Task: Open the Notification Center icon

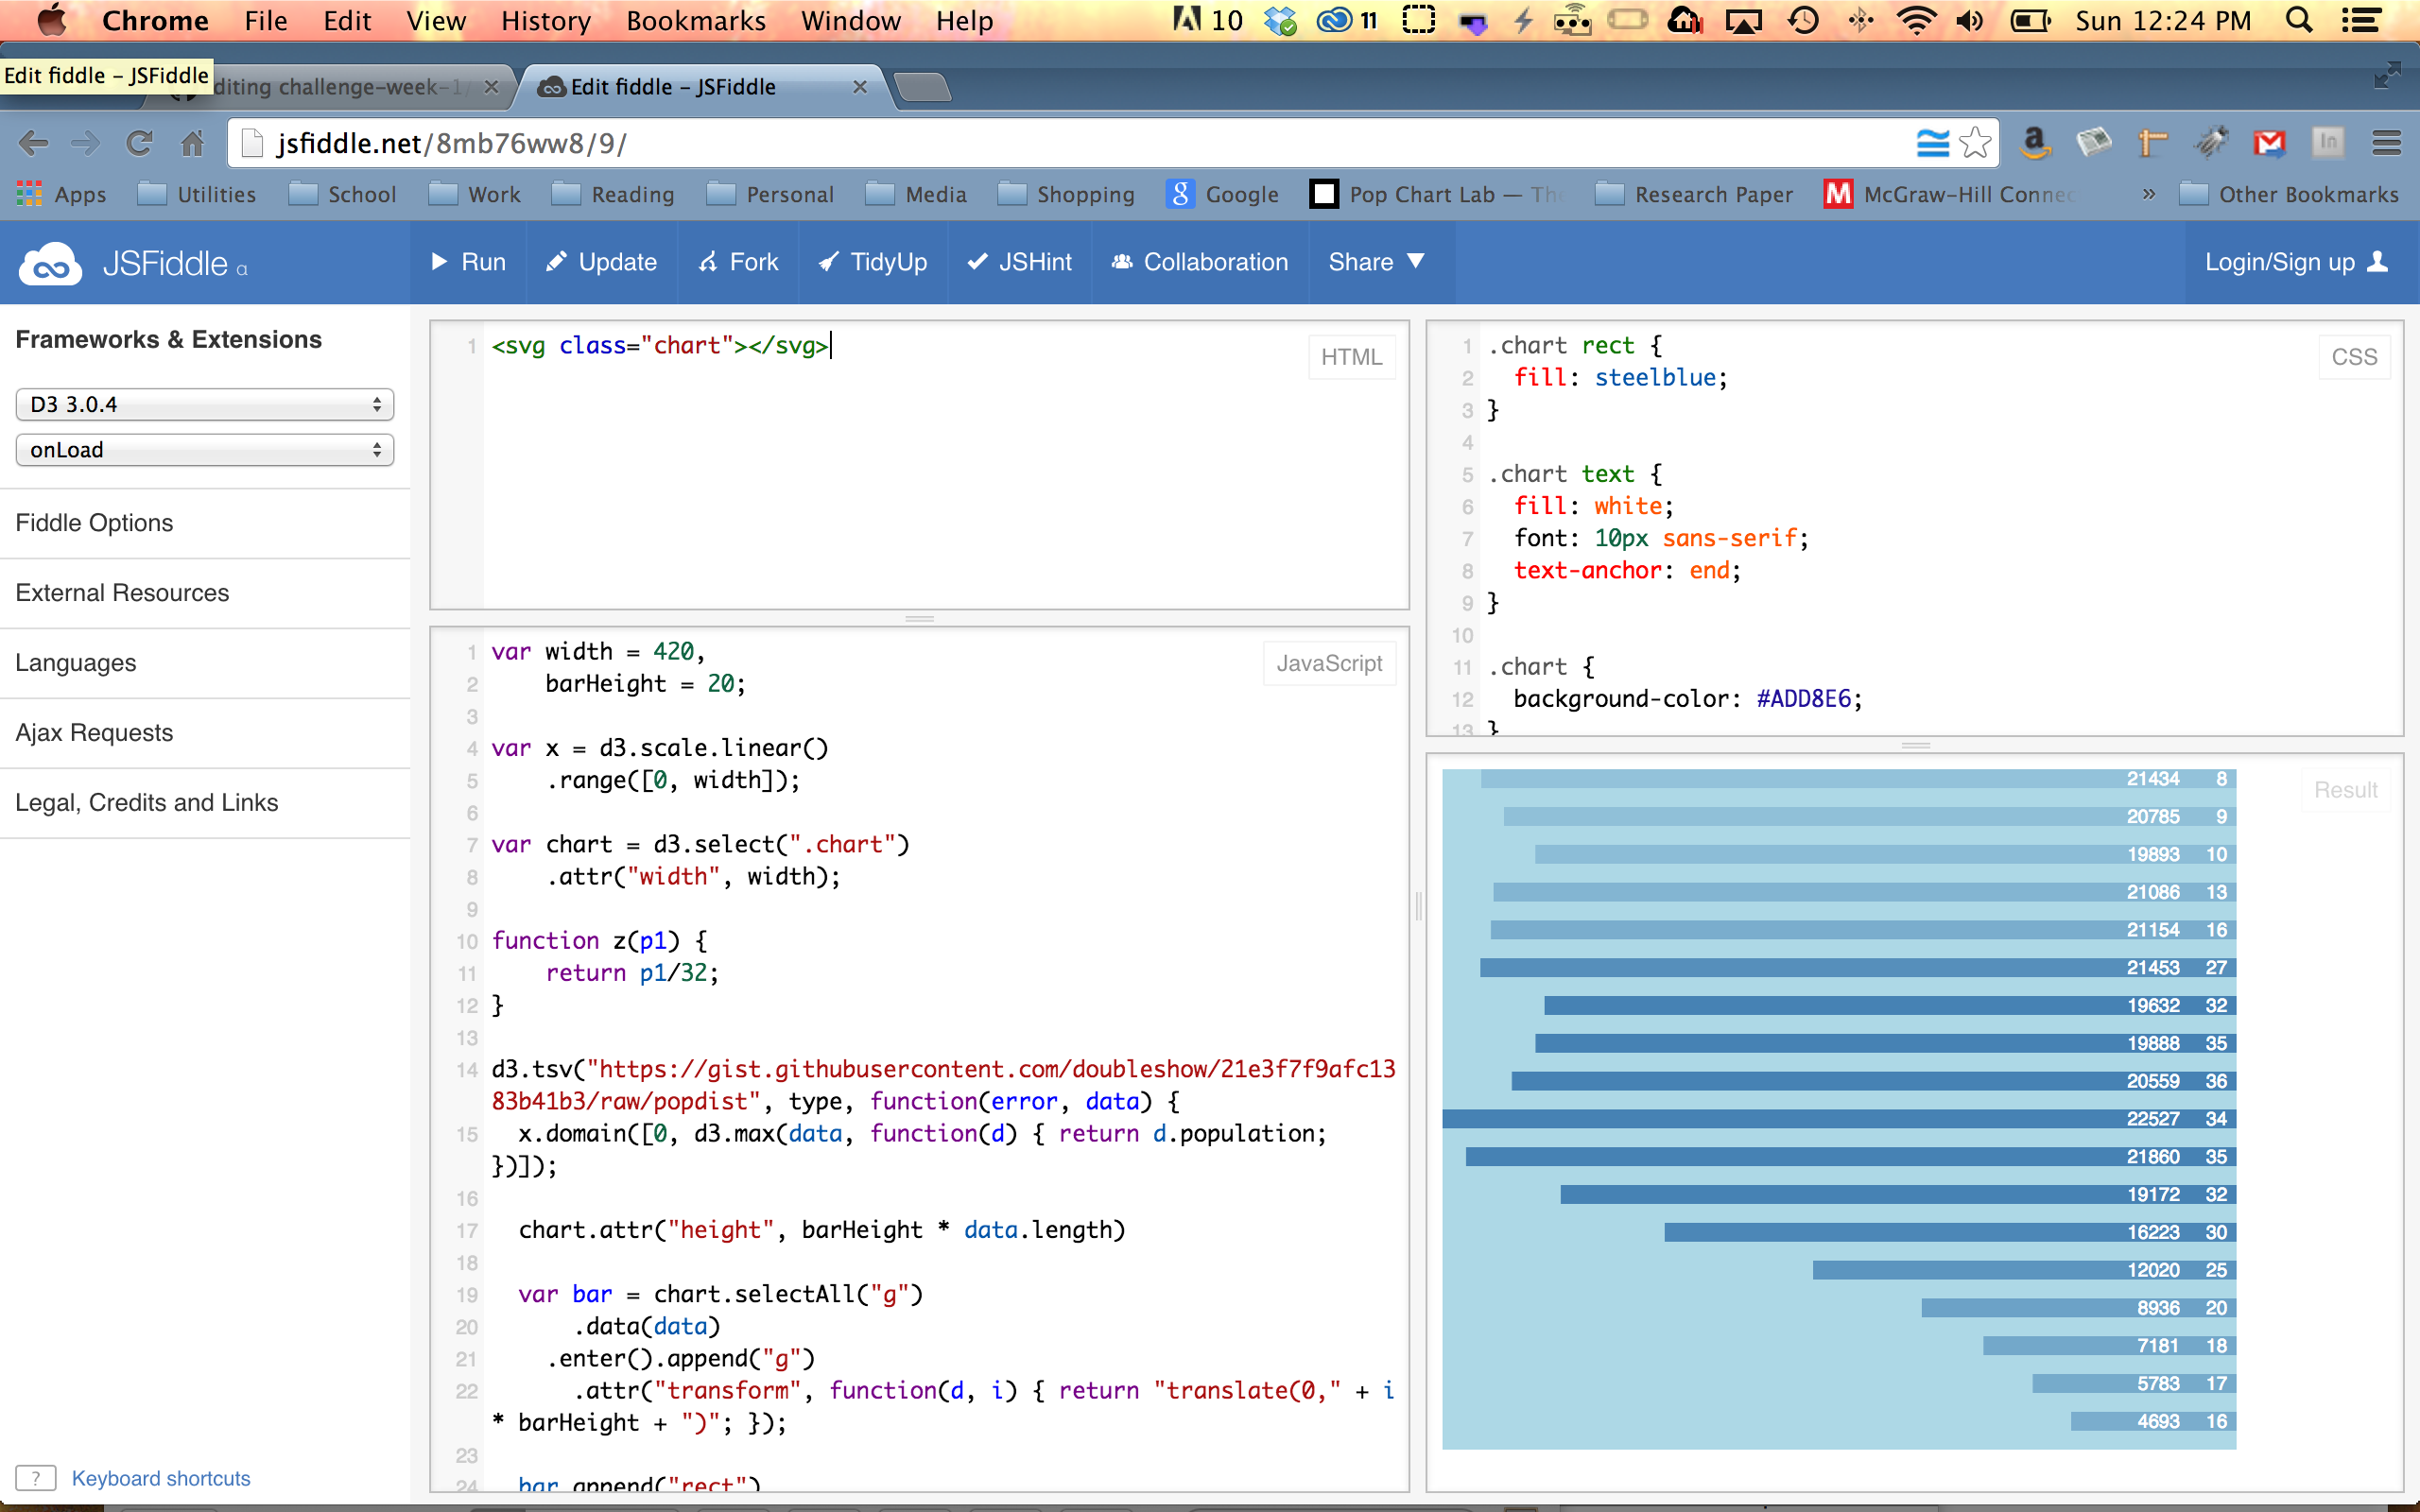Action: pos(2361,20)
